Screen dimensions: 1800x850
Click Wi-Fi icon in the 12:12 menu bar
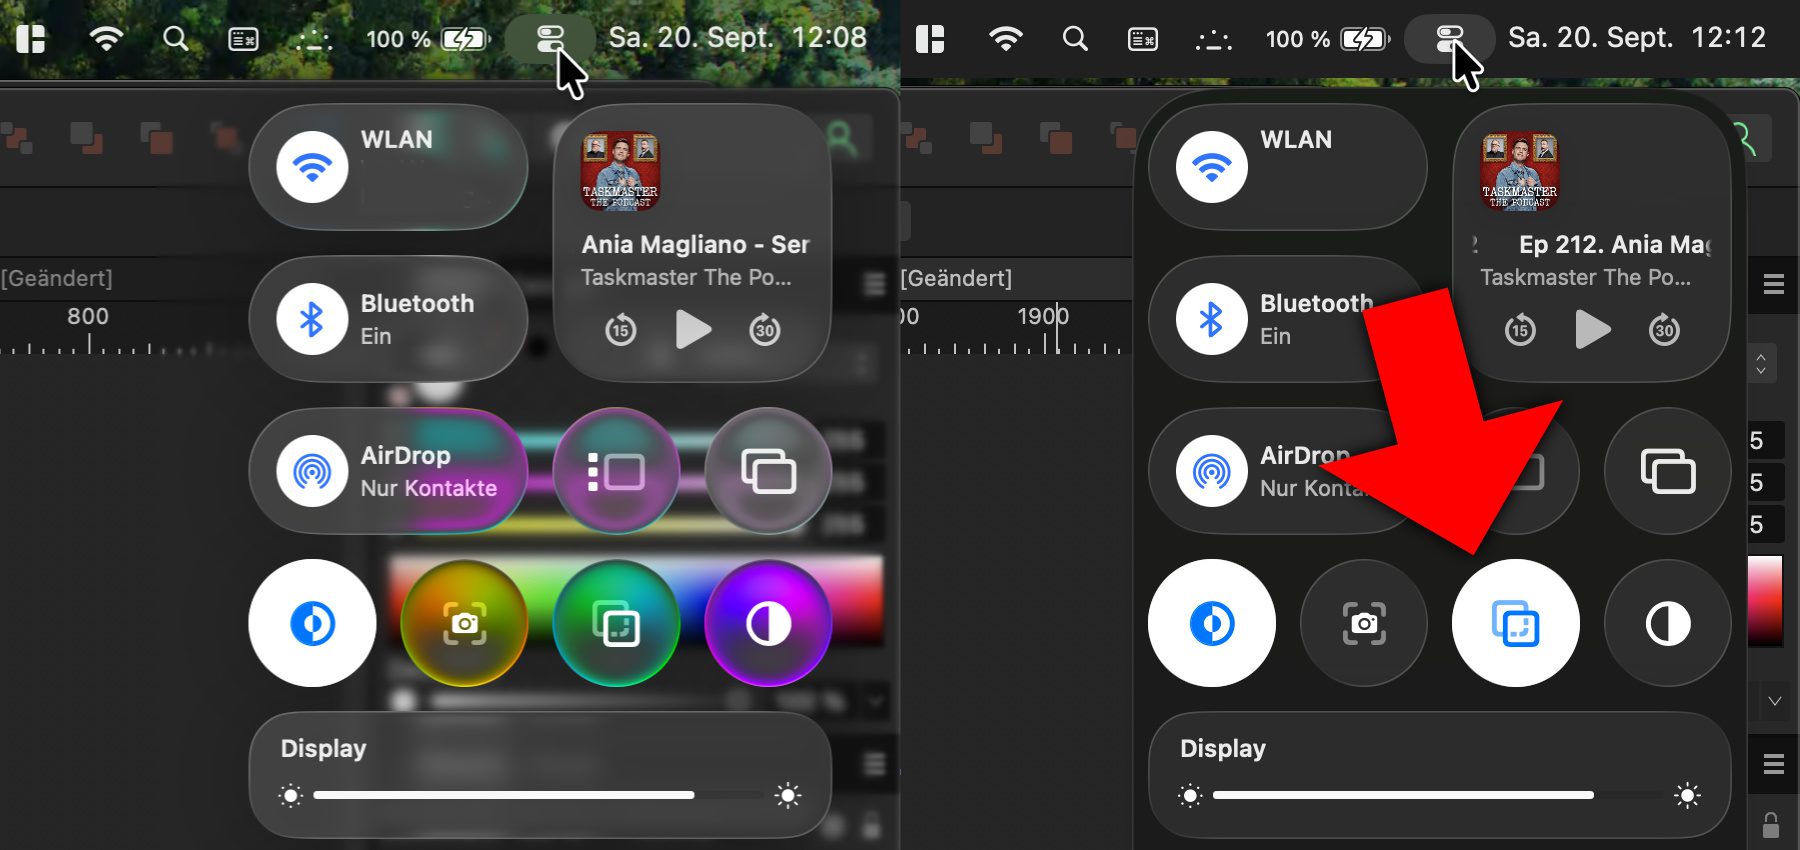coord(1005,39)
